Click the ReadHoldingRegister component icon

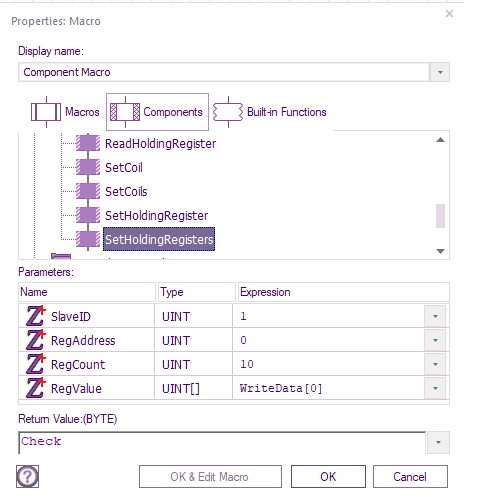coord(88,143)
